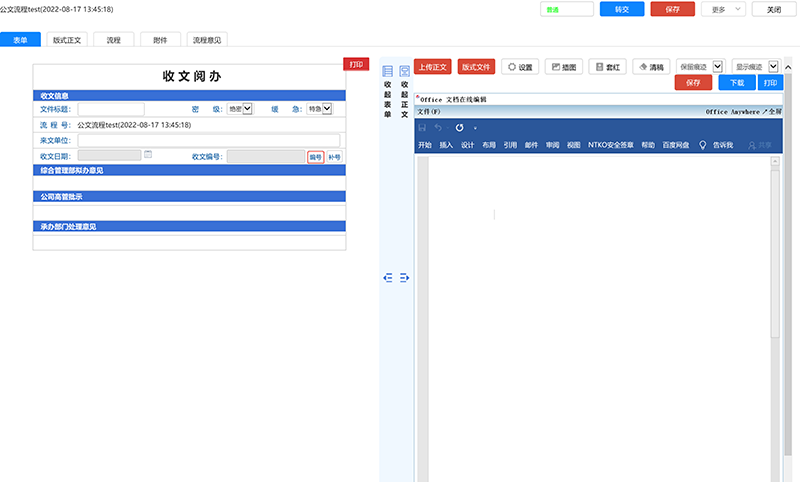This screenshot has width=800, height=482.
Task: Open the quick access toolbar customize arrow
Action: [x=475, y=128]
